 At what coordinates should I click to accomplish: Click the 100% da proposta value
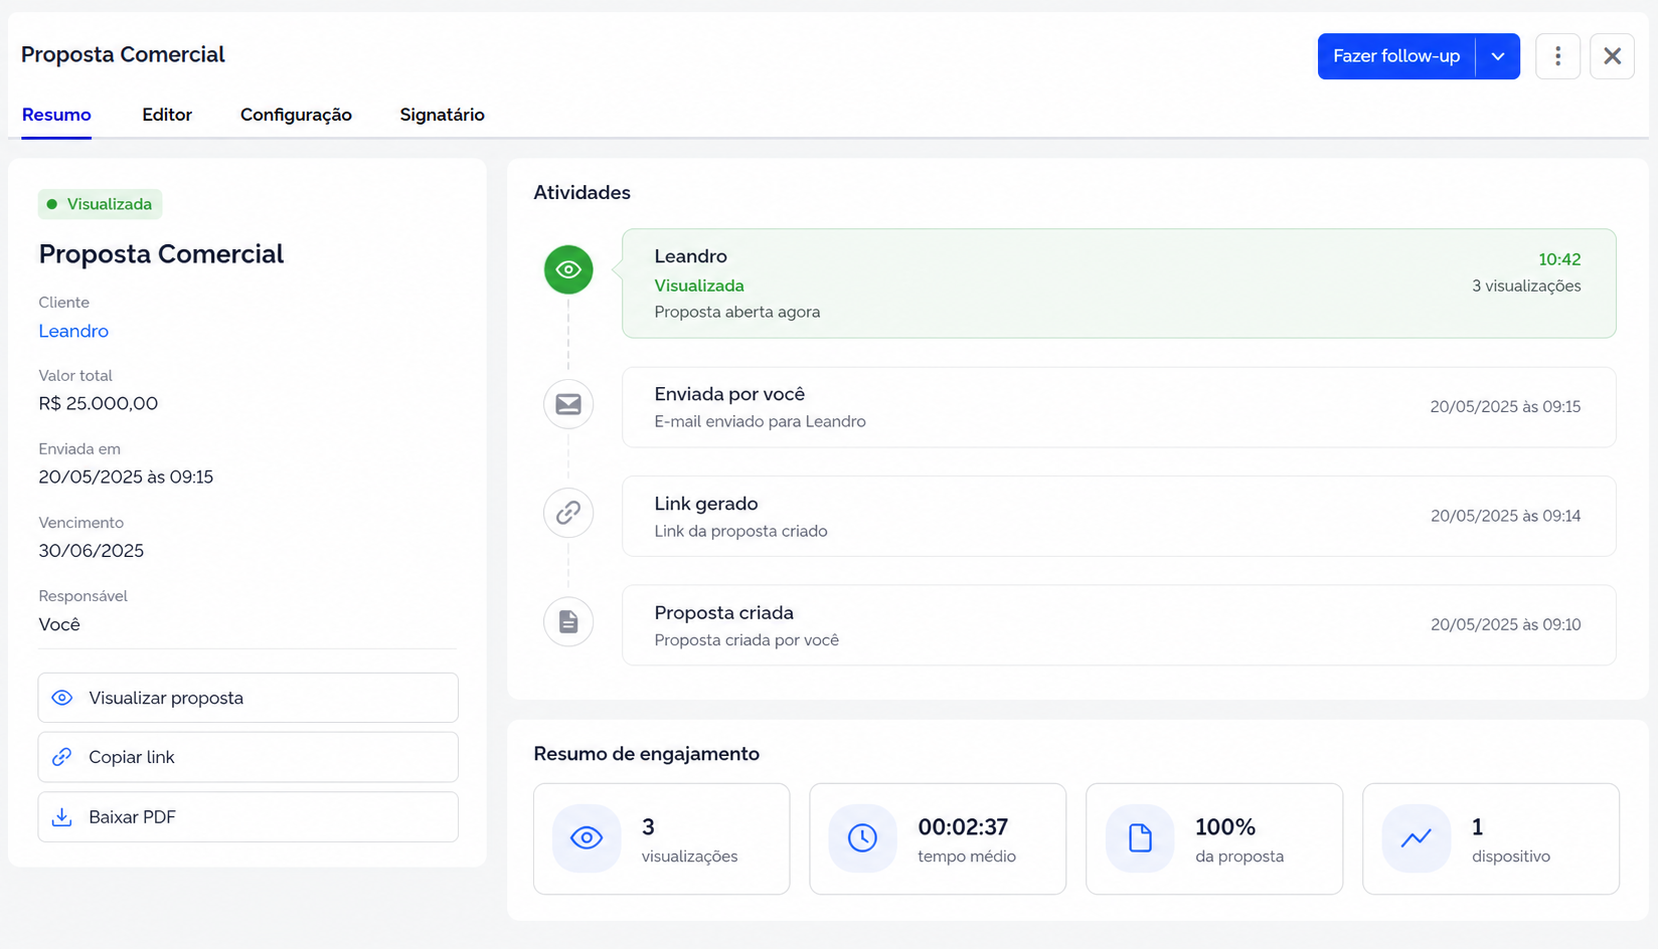[x=1225, y=827]
